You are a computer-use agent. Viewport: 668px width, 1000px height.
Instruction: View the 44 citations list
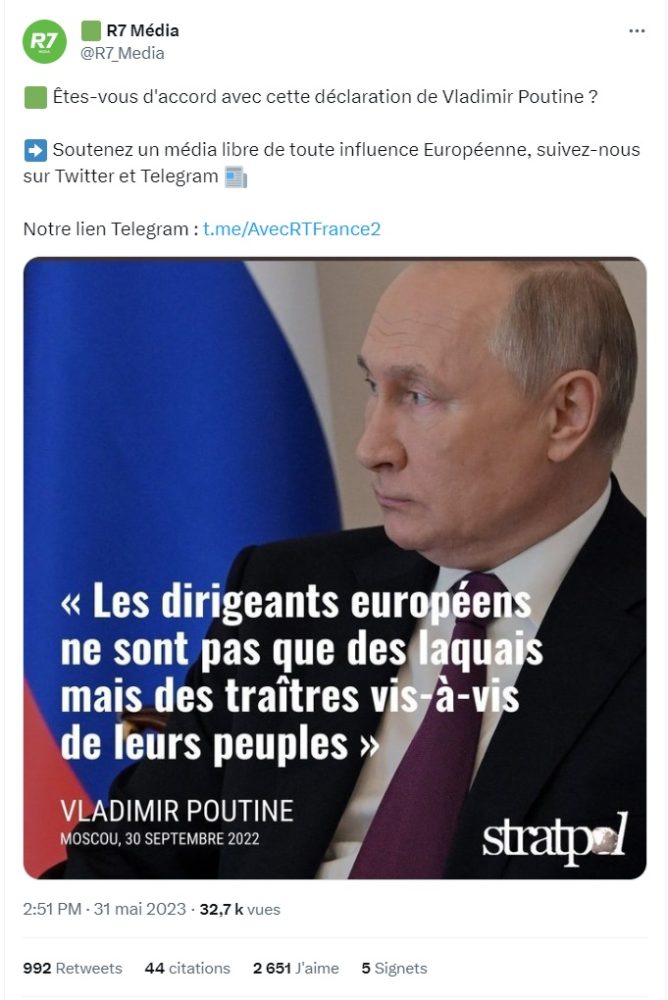point(188,968)
